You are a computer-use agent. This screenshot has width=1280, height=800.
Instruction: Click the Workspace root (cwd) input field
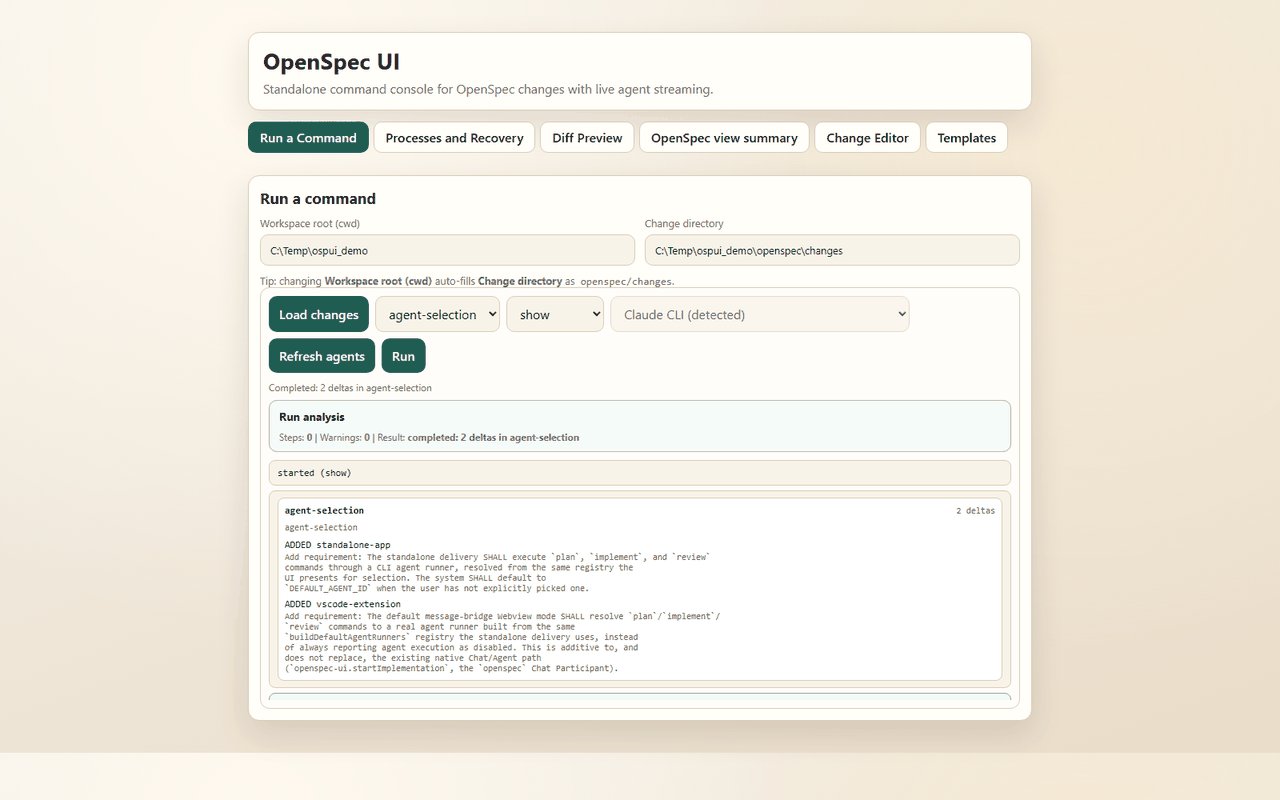coord(447,250)
